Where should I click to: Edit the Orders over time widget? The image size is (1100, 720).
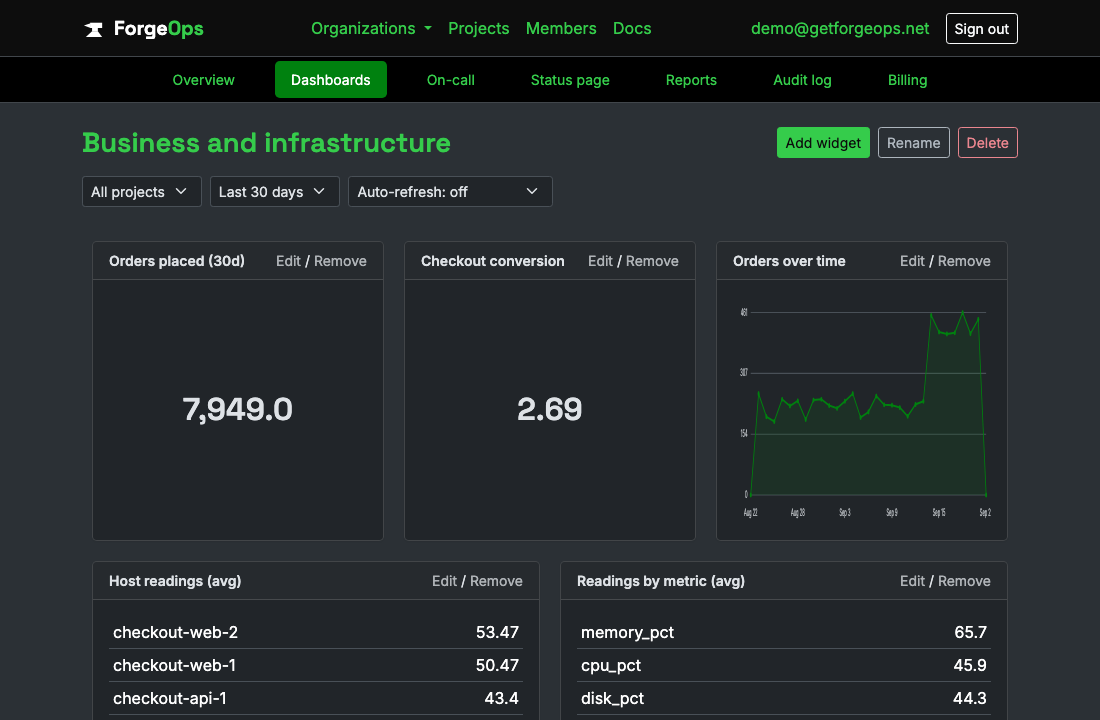pos(912,261)
